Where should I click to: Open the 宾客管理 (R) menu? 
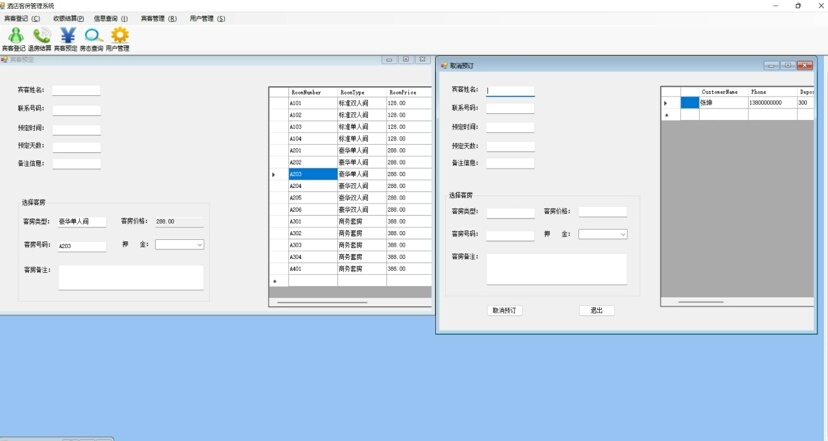click(x=159, y=18)
